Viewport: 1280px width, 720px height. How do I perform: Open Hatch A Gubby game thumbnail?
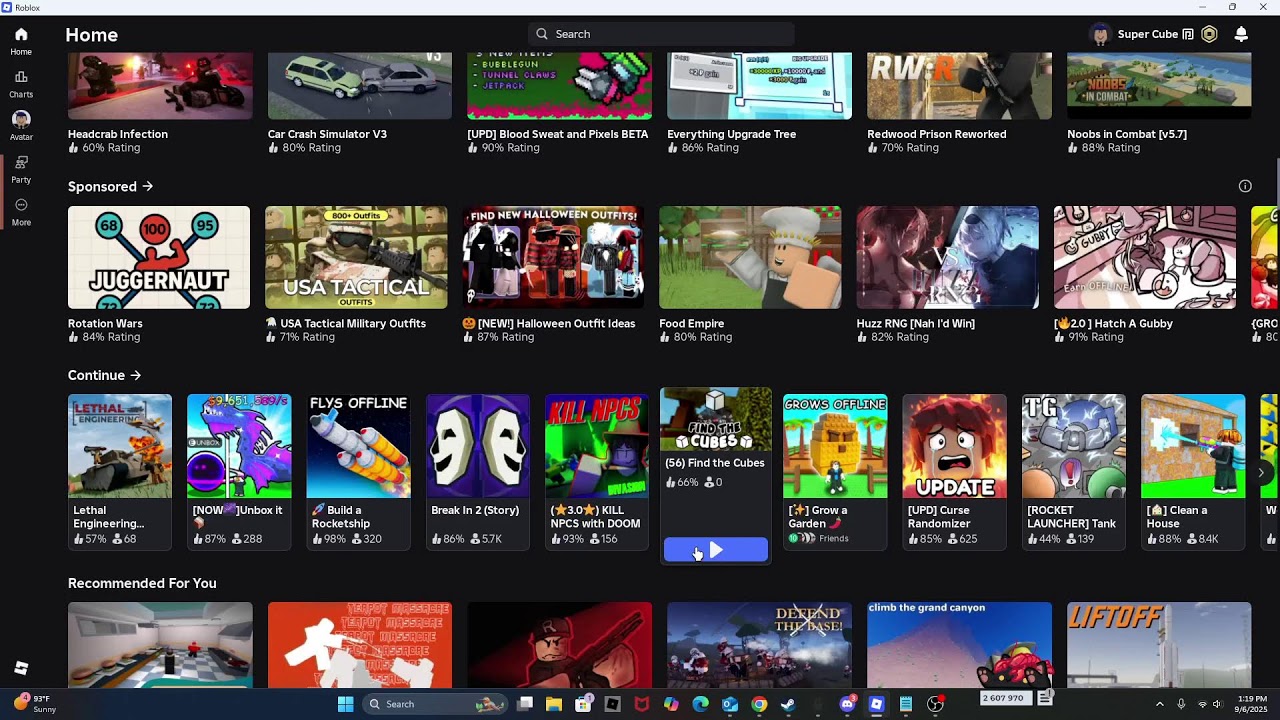tap(1145, 257)
